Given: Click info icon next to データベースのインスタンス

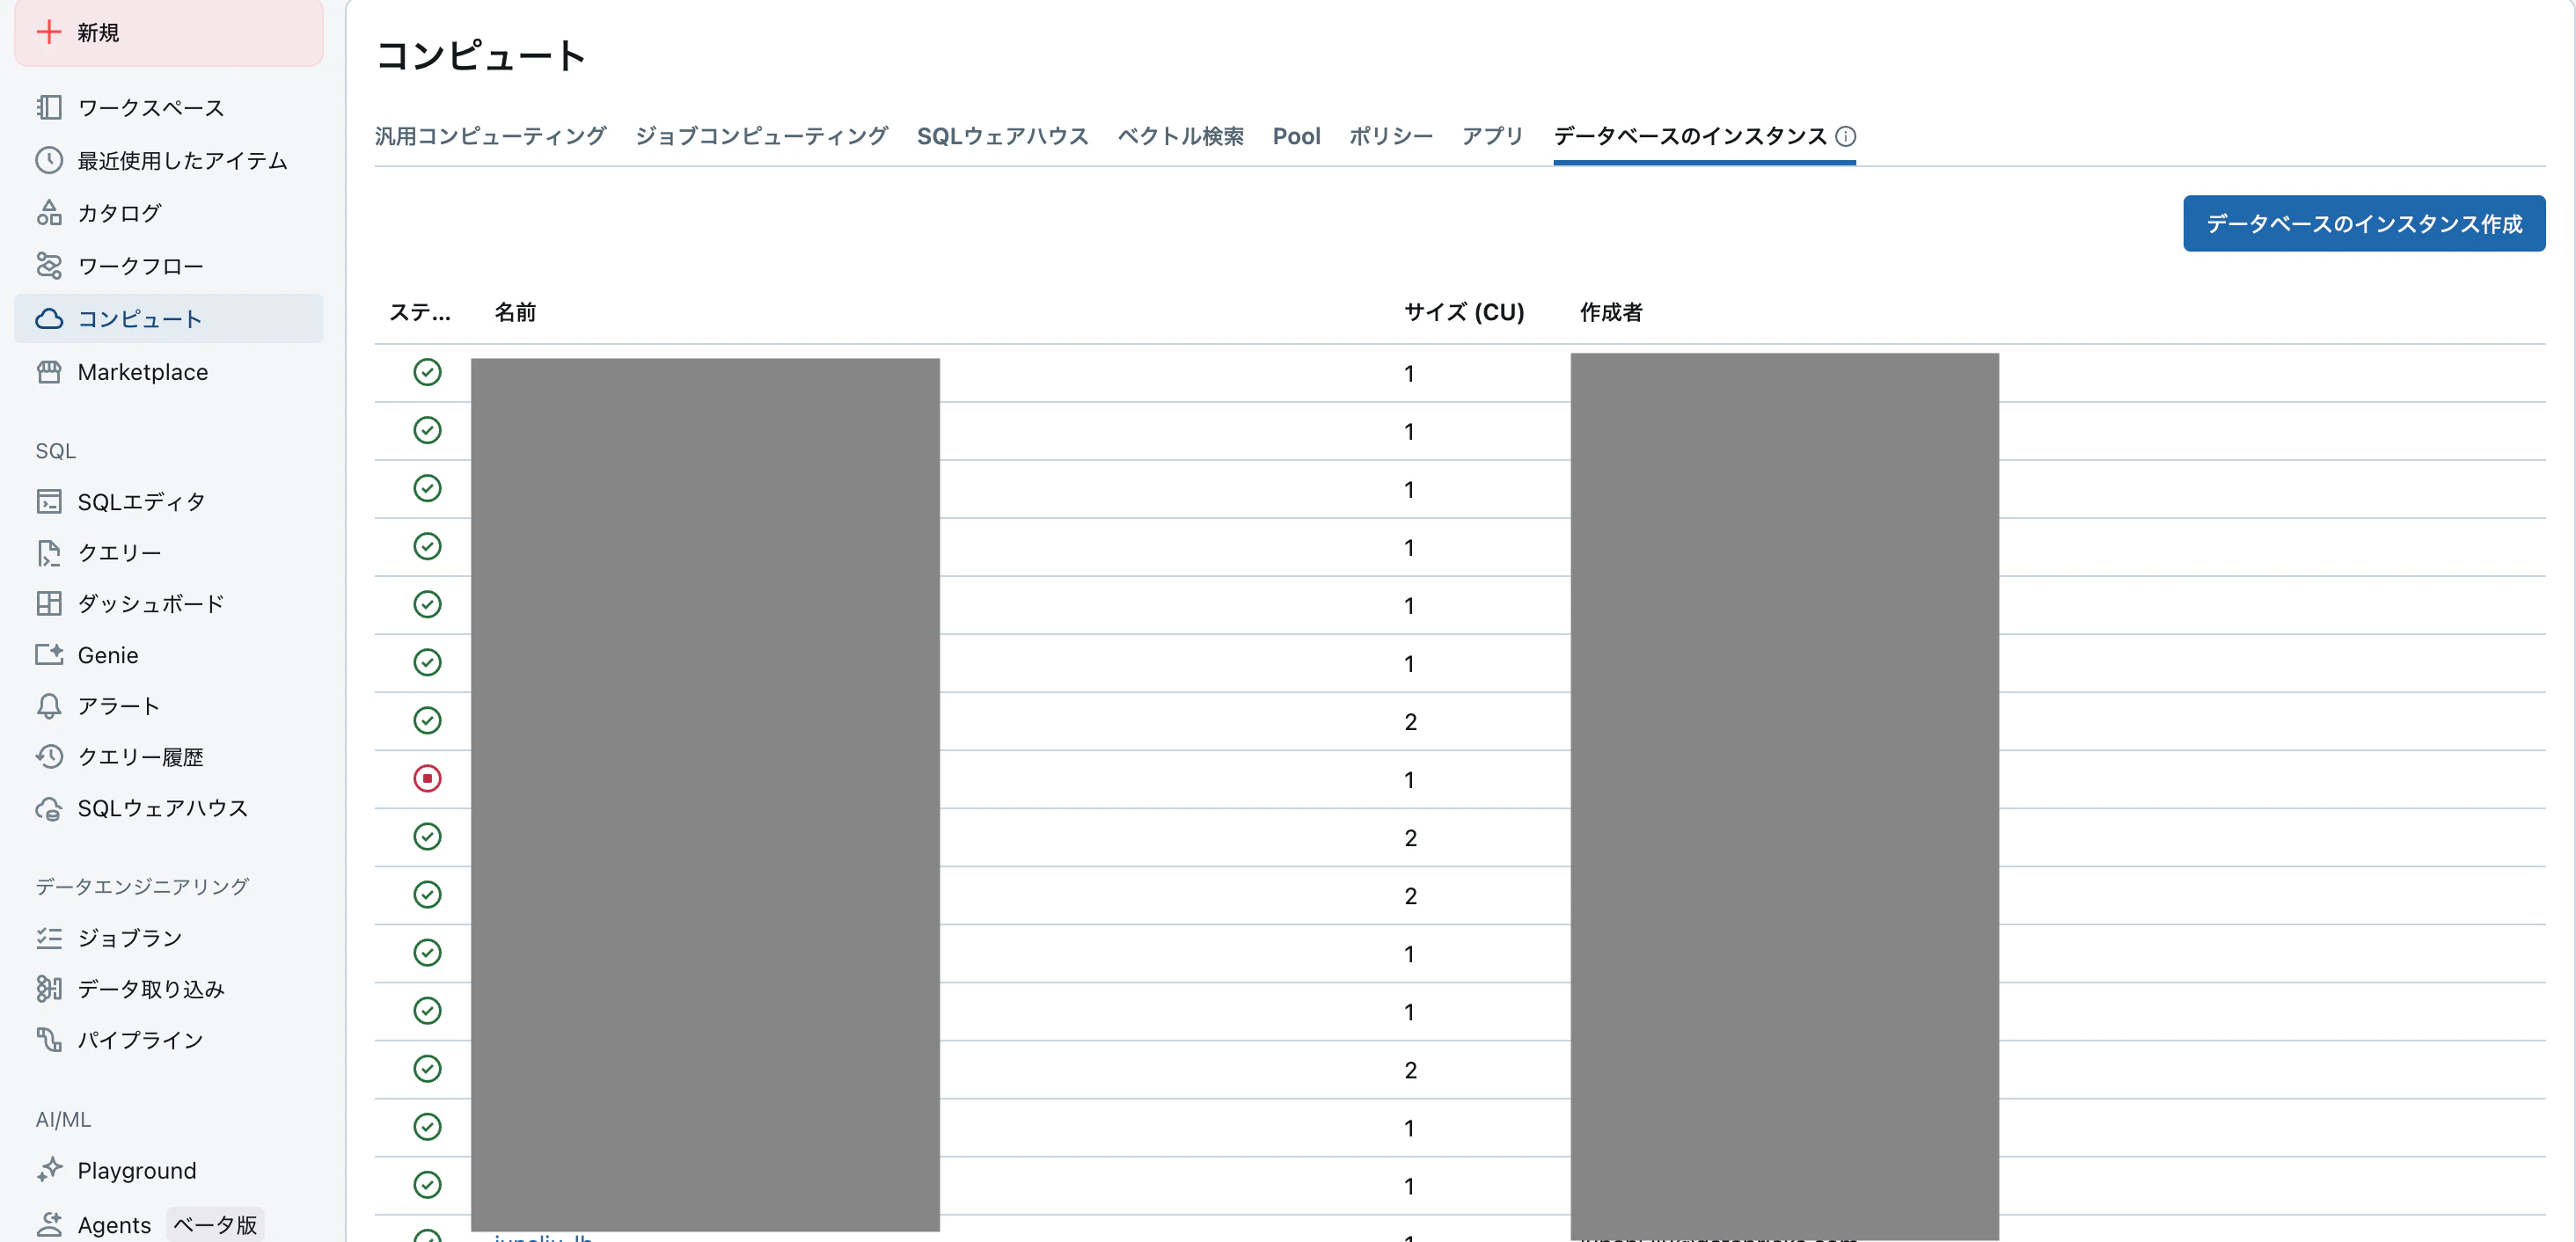Looking at the screenshot, I should coord(1846,136).
